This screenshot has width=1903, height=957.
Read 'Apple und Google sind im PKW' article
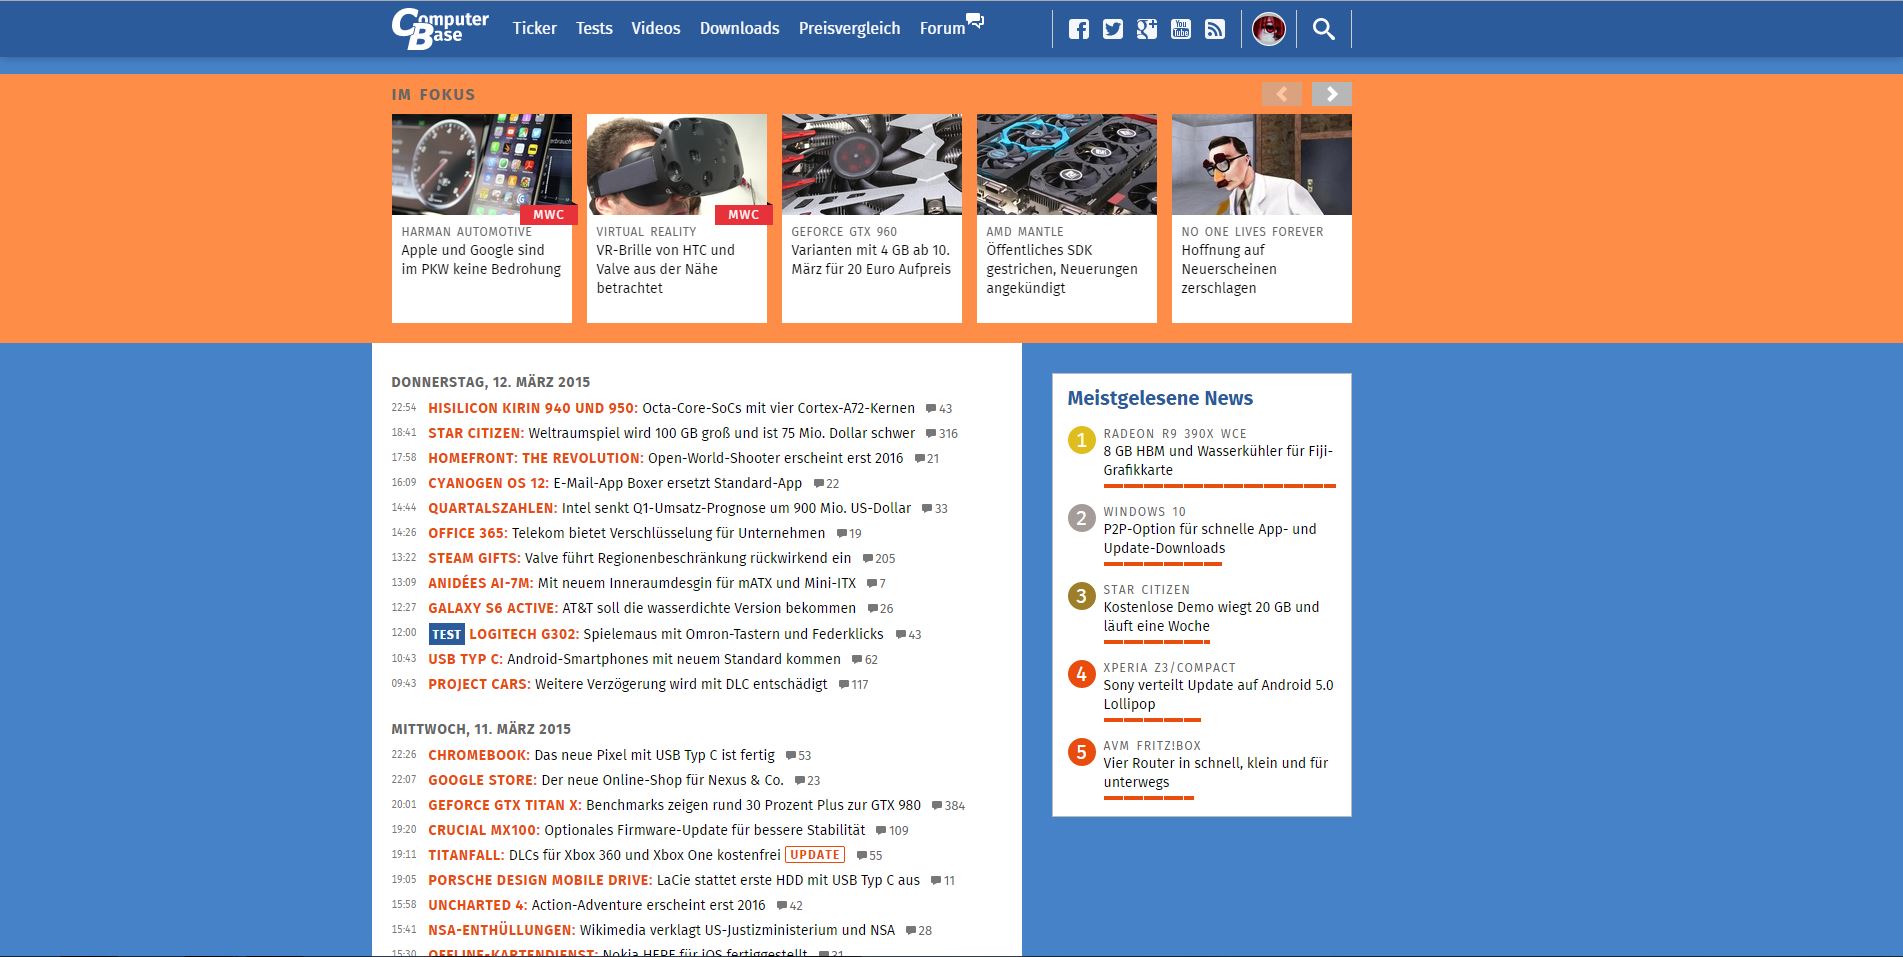coord(481,260)
